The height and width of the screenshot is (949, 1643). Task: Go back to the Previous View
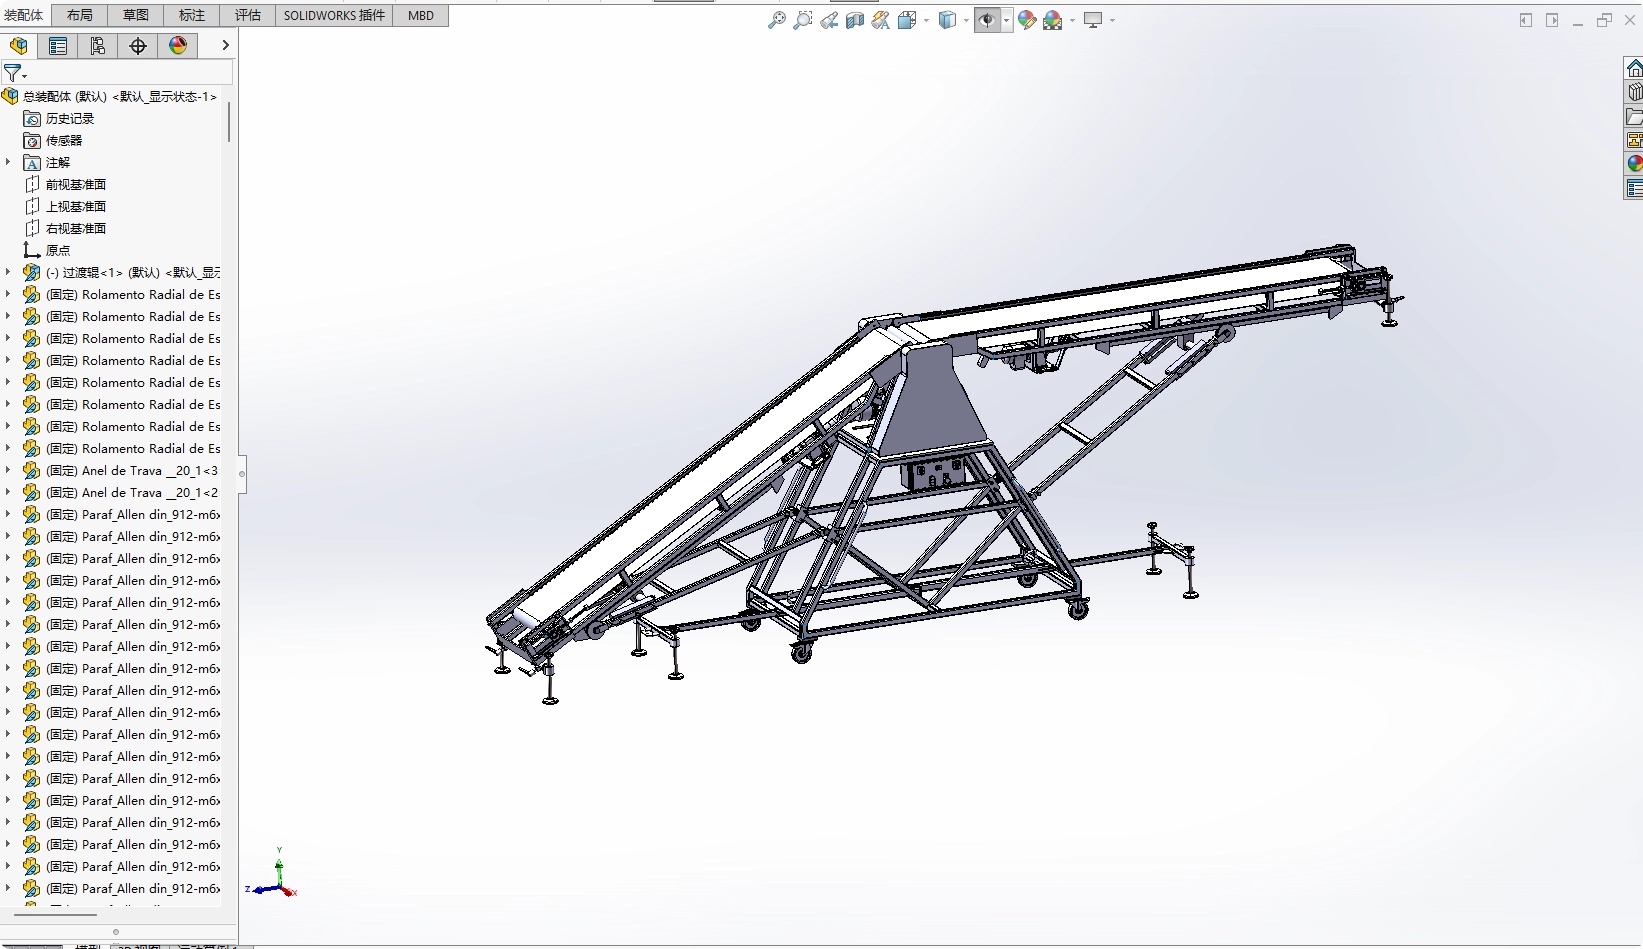[x=829, y=20]
